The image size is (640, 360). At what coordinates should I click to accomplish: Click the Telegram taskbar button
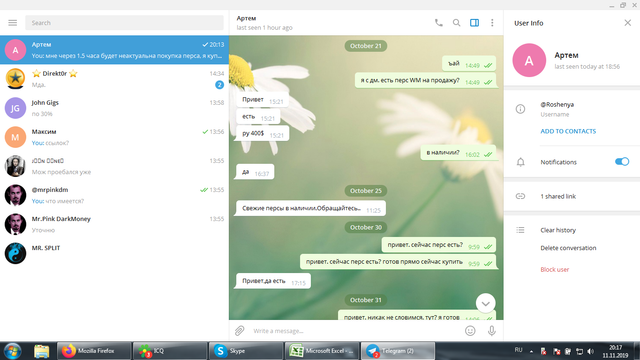(398, 351)
